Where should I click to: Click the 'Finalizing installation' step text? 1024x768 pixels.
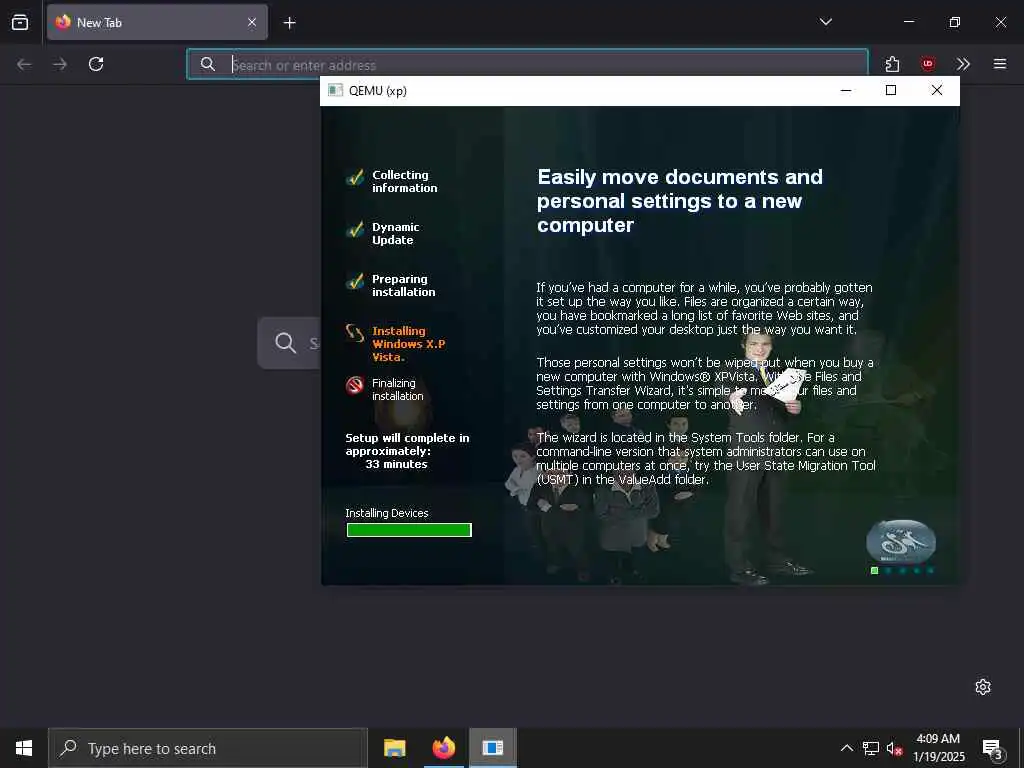398,389
